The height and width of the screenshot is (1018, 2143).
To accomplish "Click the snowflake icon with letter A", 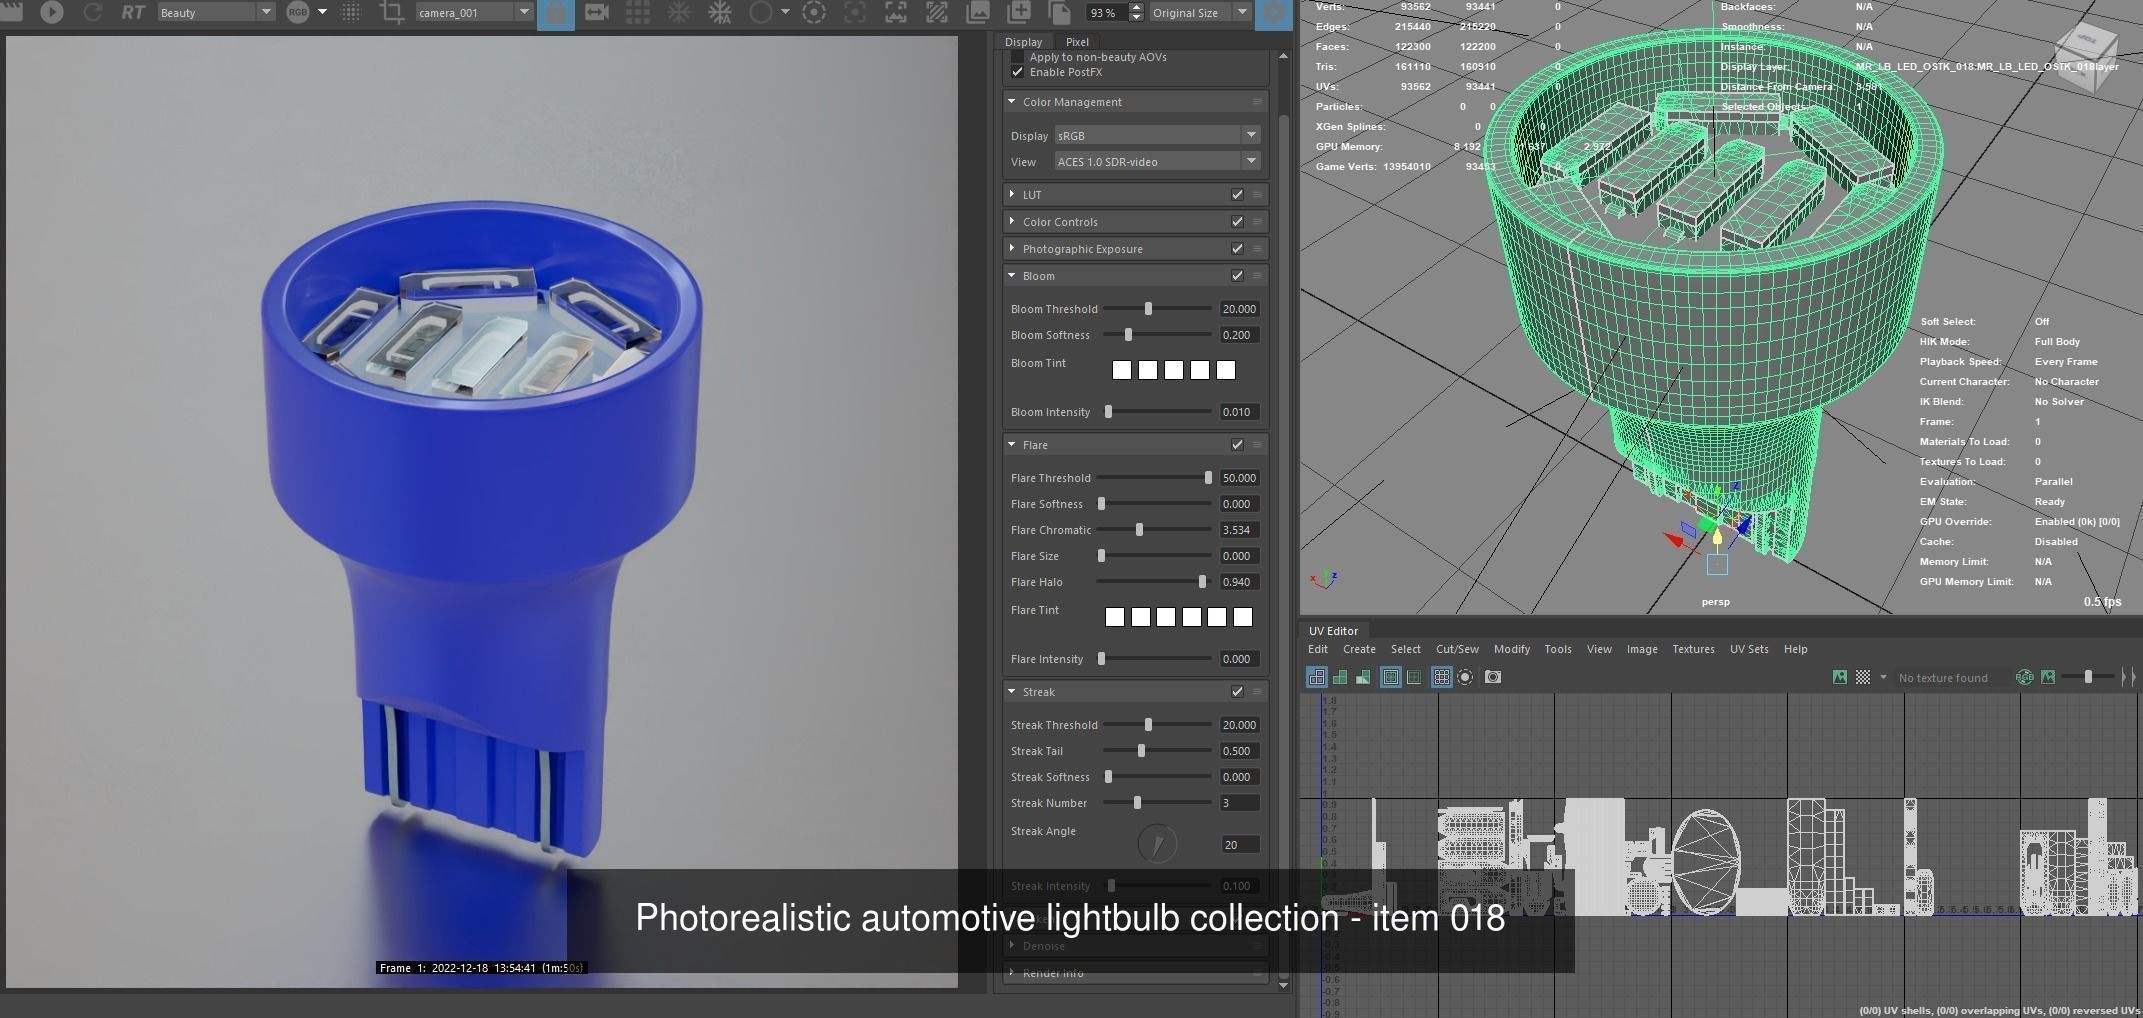I will [x=720, y=12].
